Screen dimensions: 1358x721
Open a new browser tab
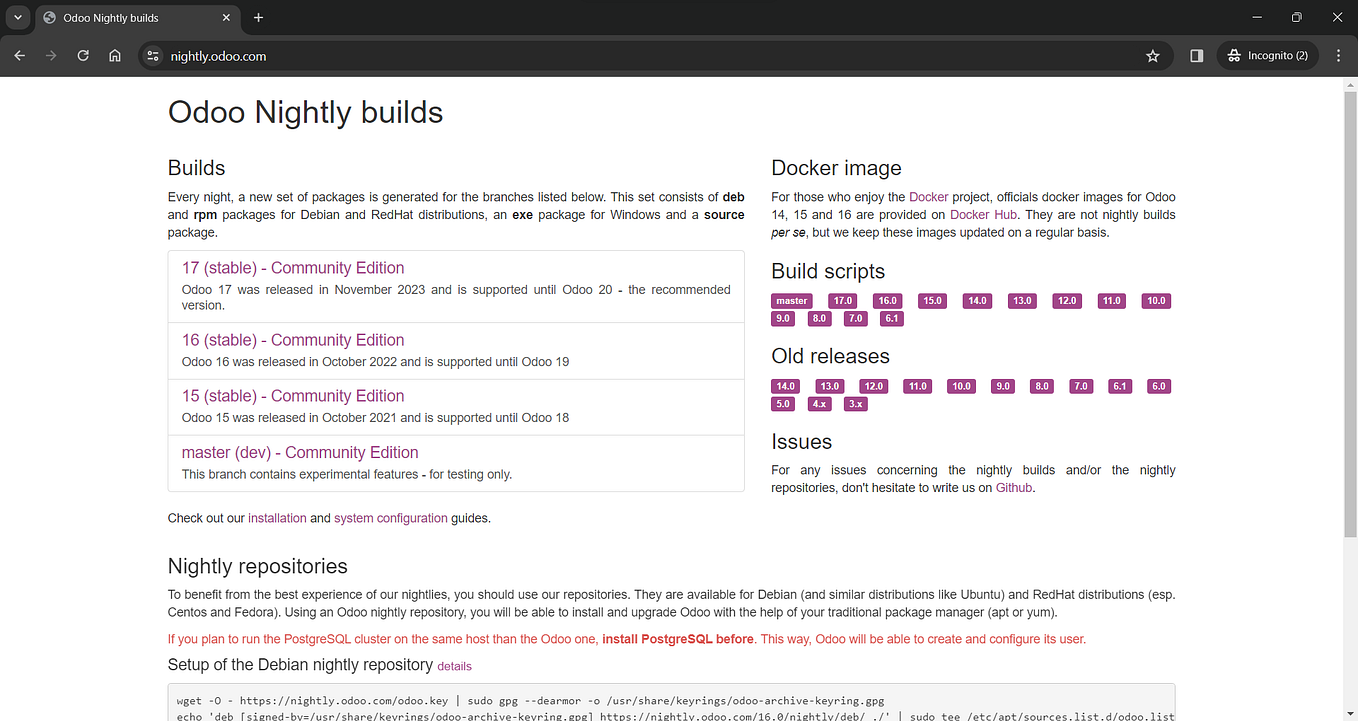(x=258, y=17)
